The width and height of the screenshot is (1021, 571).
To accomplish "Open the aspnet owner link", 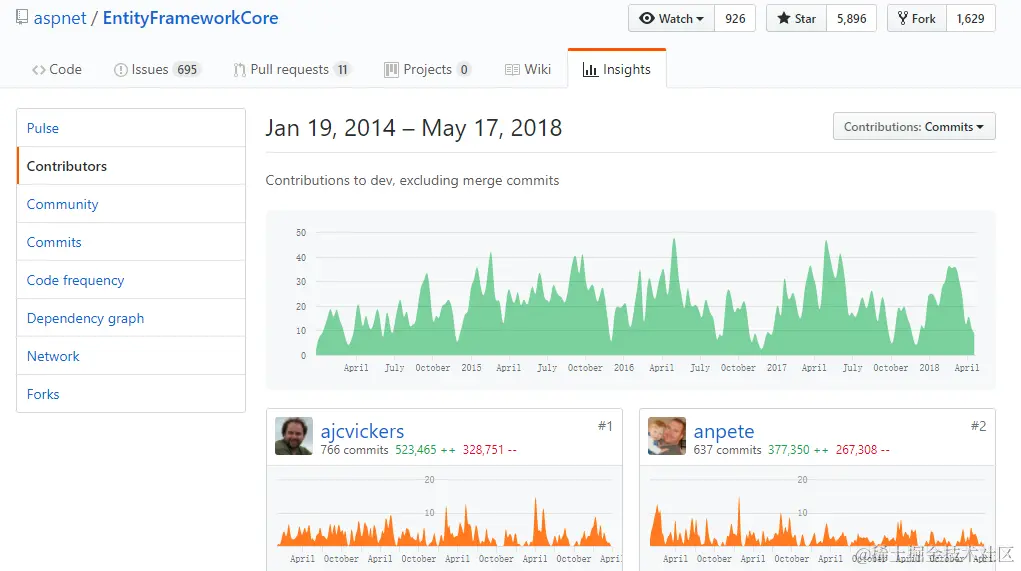I will click(x=60, y=18).
